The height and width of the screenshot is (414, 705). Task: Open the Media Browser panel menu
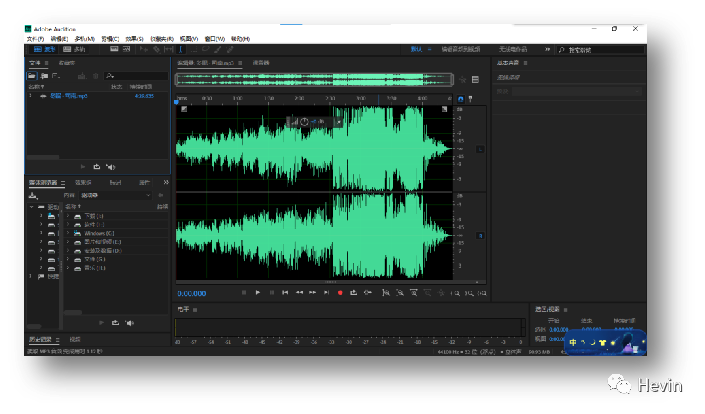point(63,183)
